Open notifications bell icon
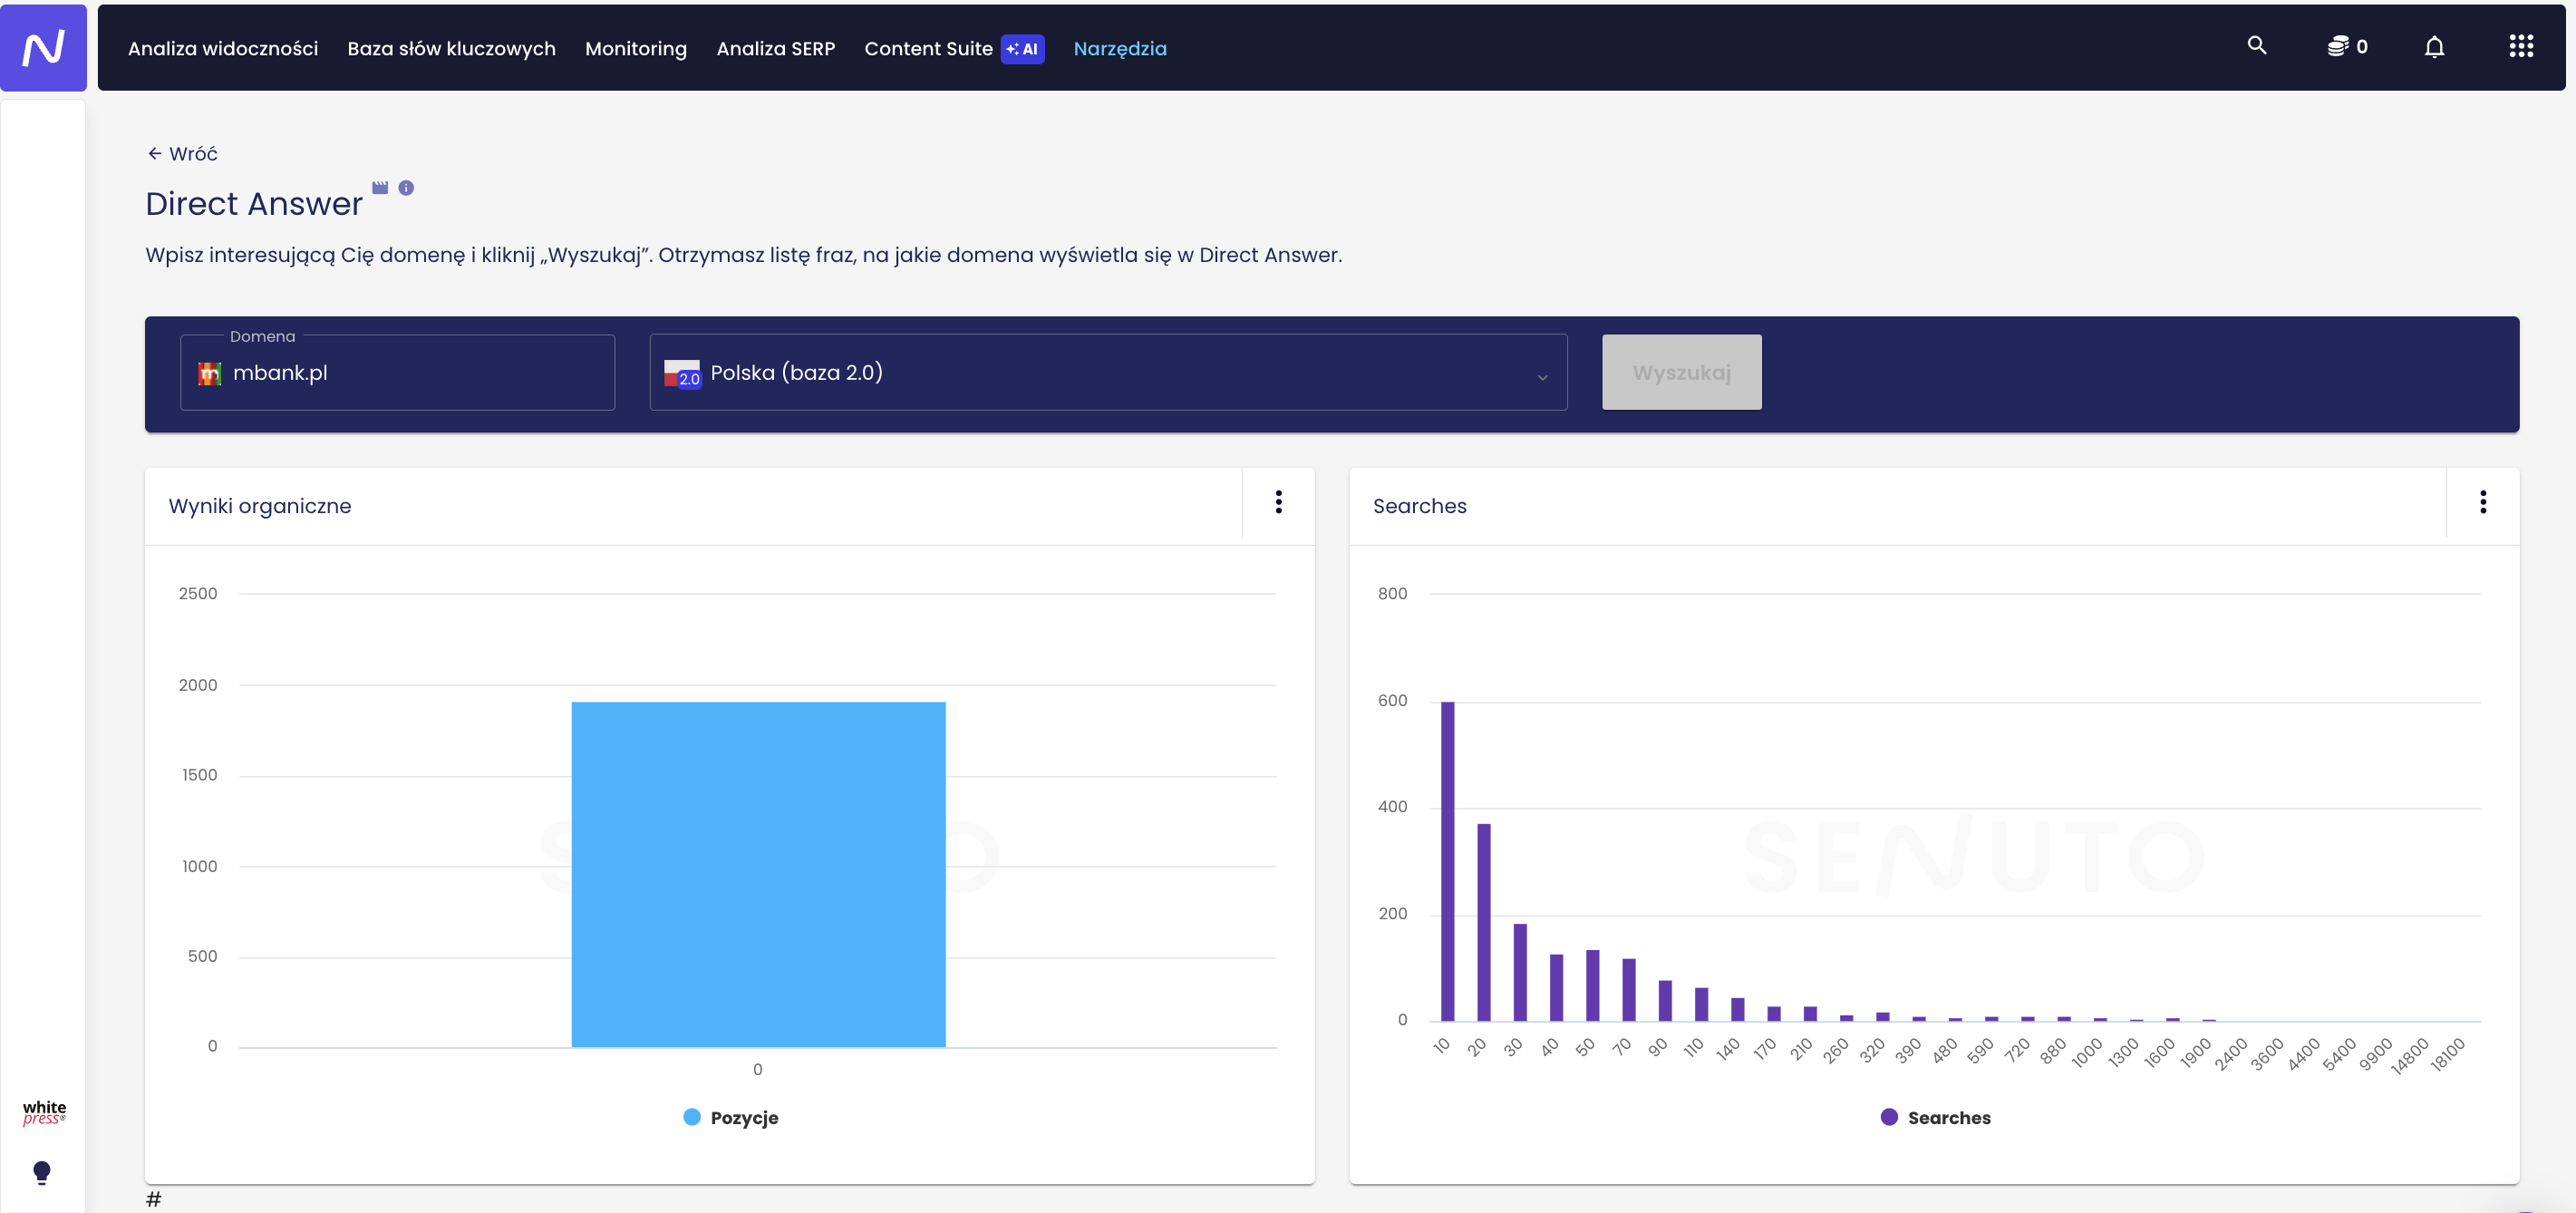Viewport: 2576px width, 1213px height. pos(2434,47)
